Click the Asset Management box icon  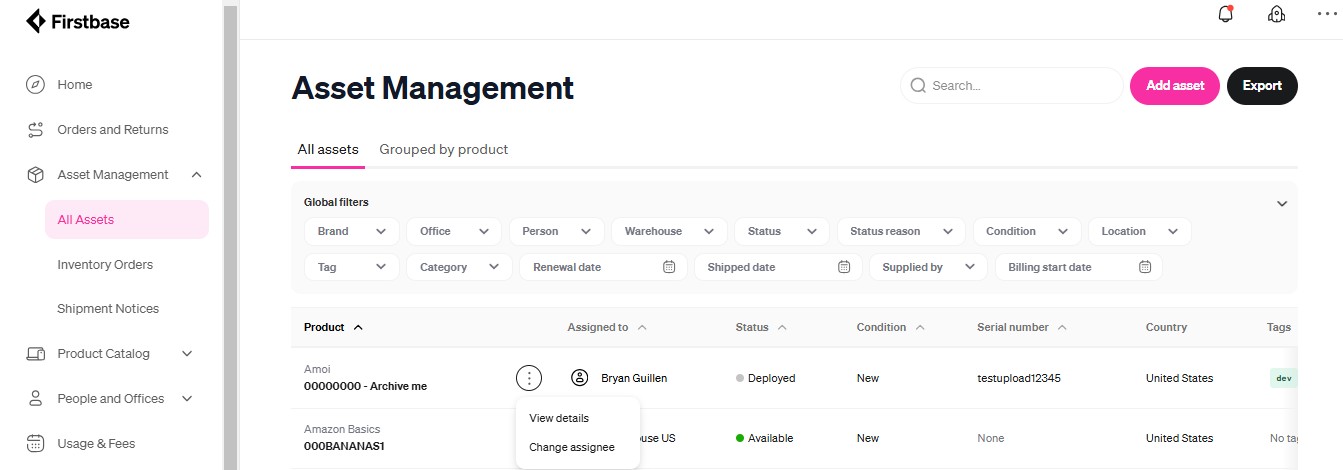tap(36, 175)
